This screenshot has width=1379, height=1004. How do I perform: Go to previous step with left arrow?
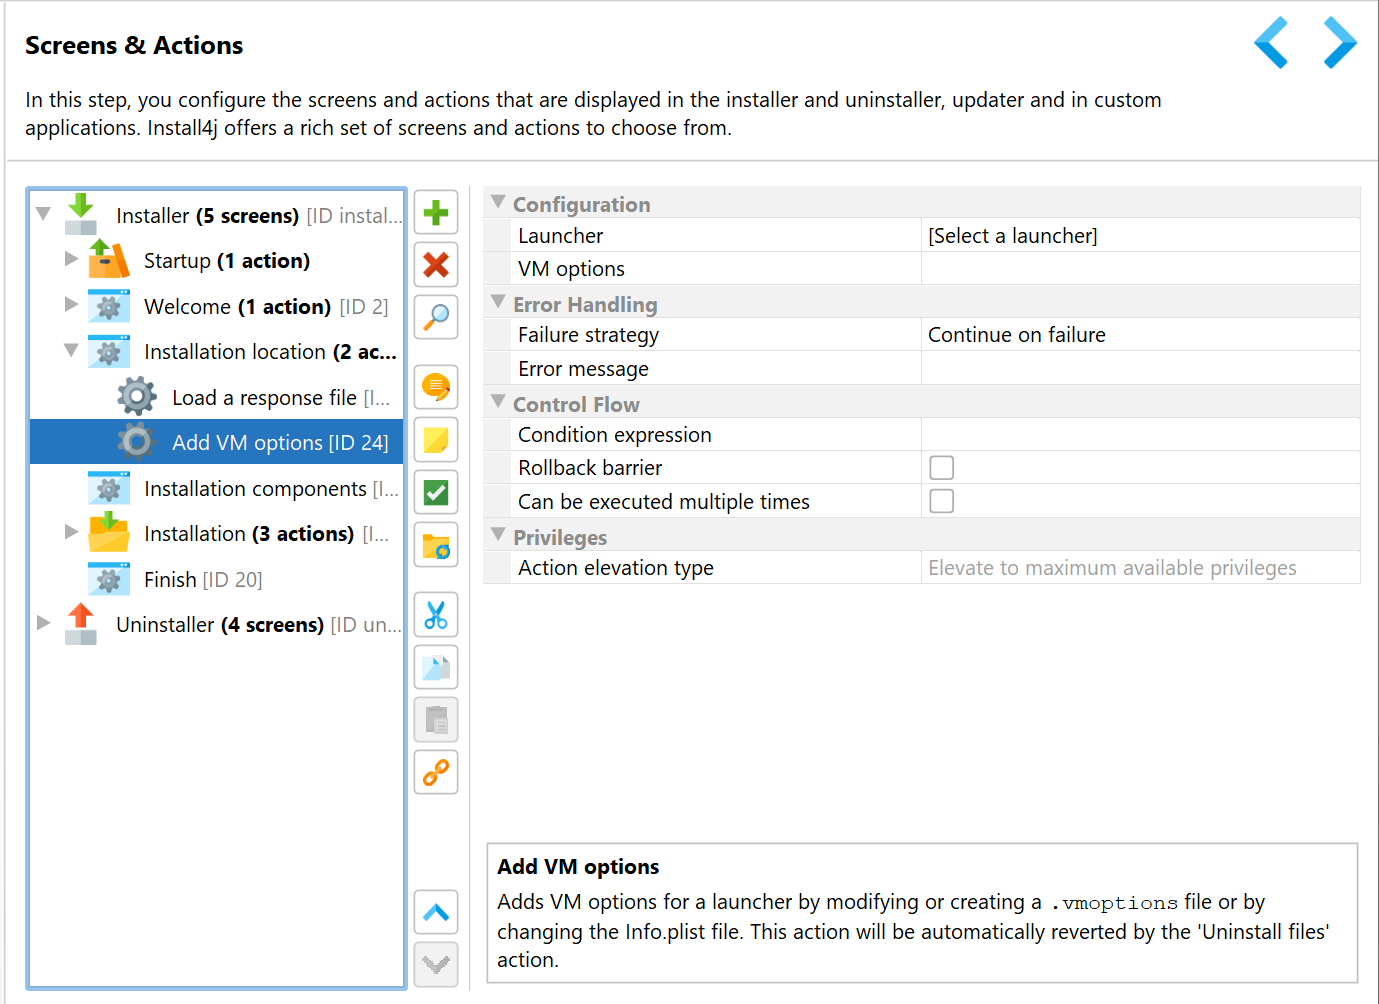[x=1271, y=43]
